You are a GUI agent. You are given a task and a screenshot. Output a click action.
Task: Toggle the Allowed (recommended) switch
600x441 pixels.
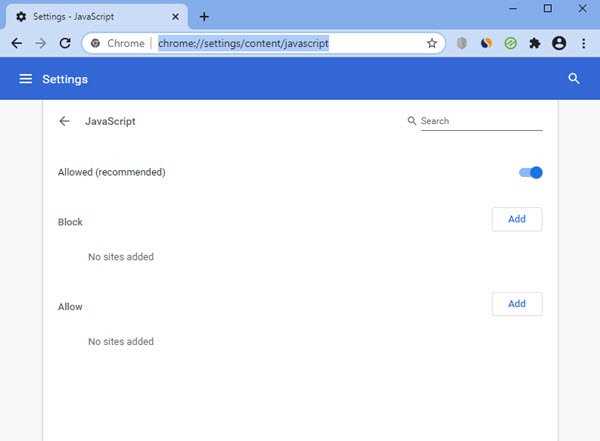coord(531,173)
